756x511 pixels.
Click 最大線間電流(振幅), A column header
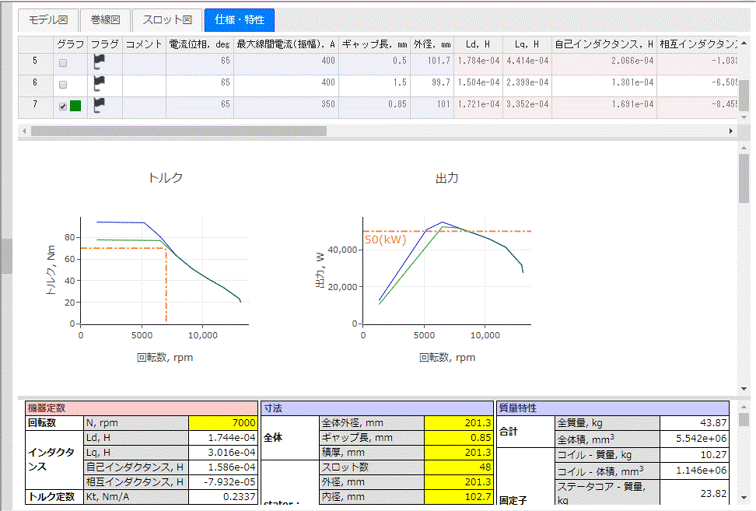[285, 44]
